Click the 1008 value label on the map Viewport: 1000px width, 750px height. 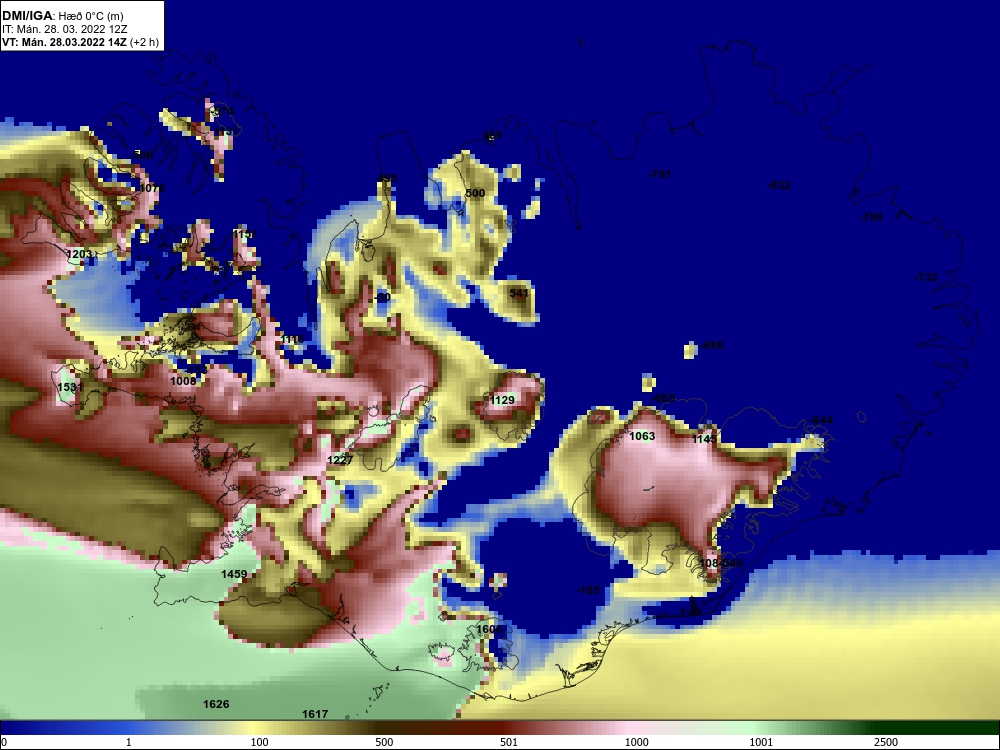[x=183, y=381]
